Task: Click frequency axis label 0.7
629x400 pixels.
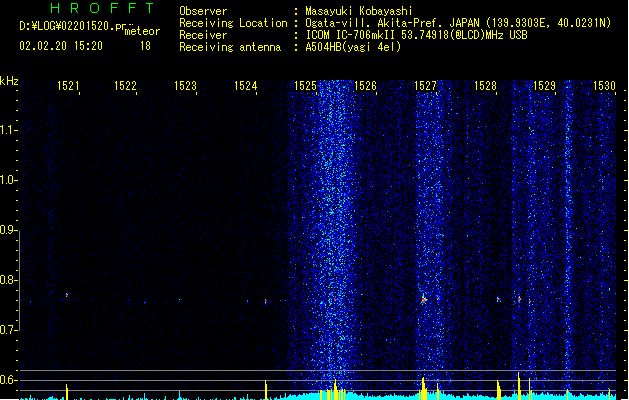Action: coord(8,330)
